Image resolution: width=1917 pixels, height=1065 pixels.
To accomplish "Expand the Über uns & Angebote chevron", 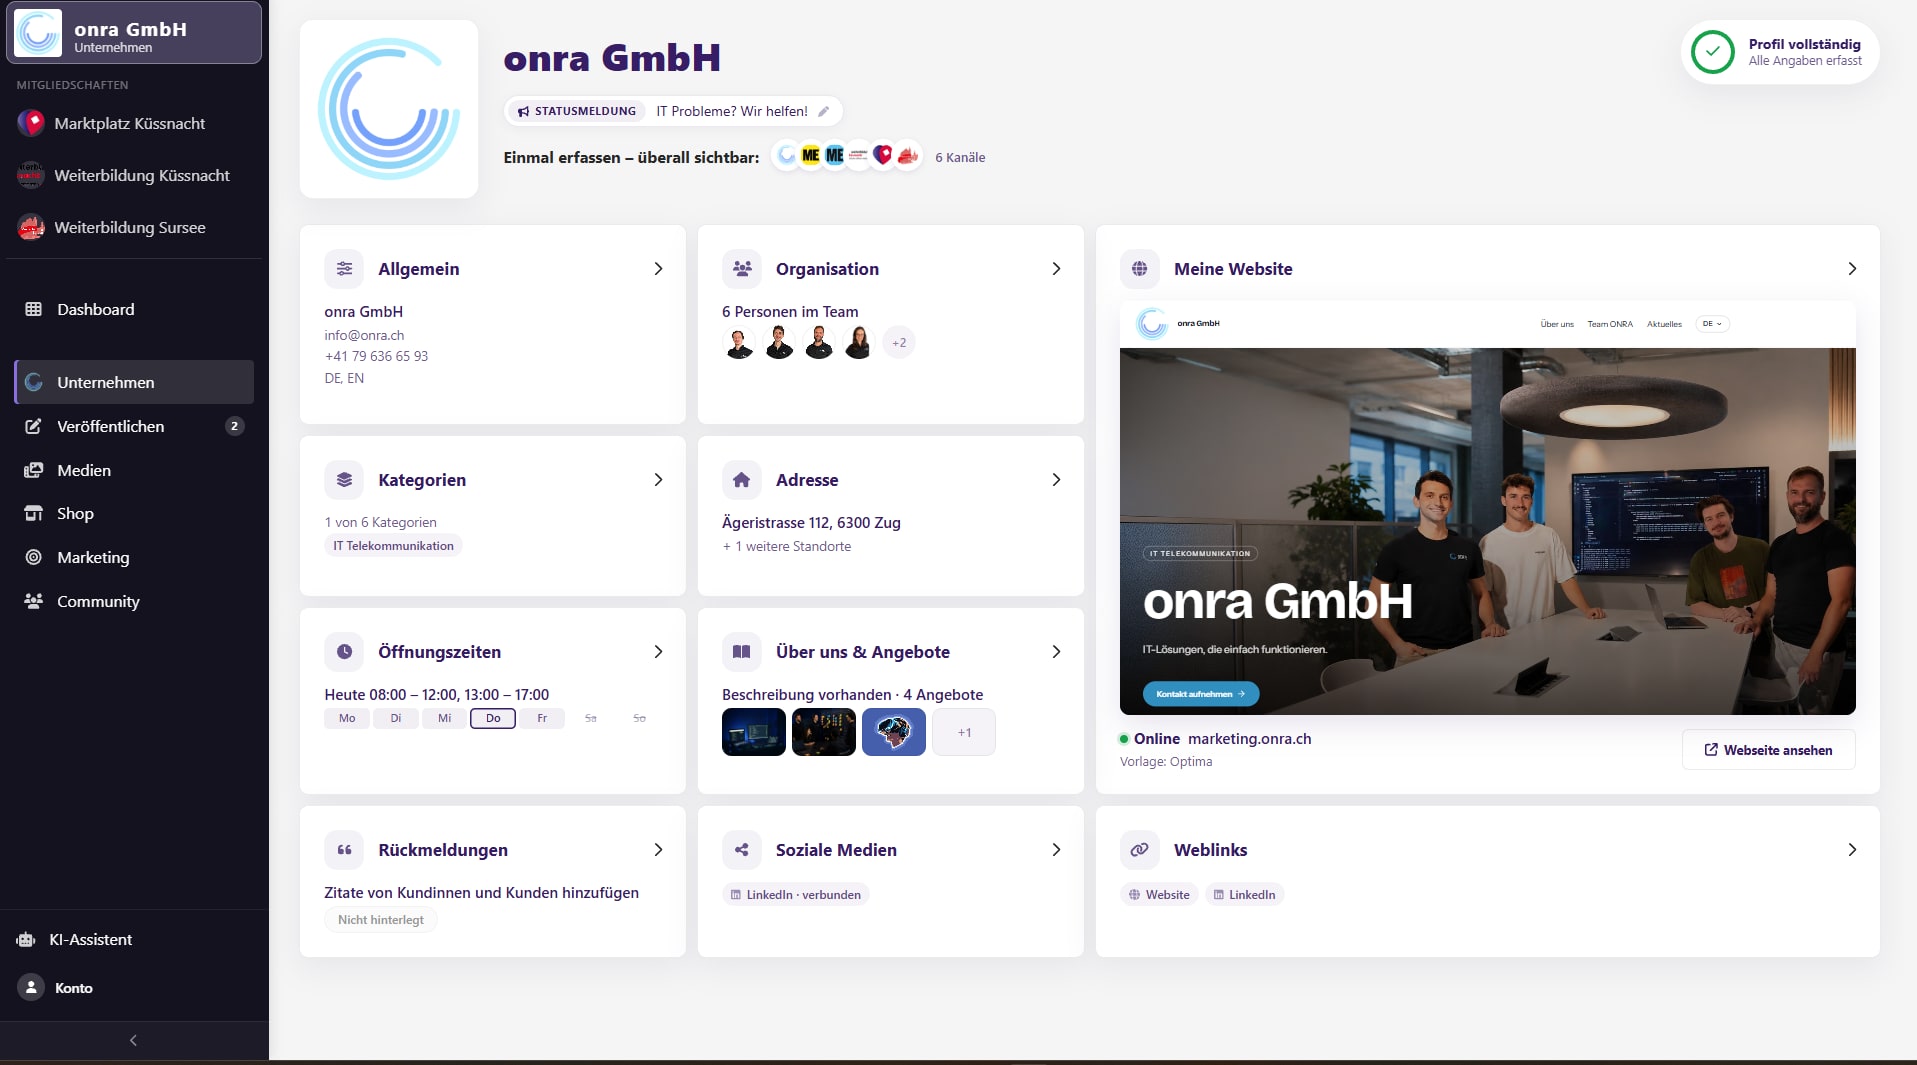I will pos(1056,652).
